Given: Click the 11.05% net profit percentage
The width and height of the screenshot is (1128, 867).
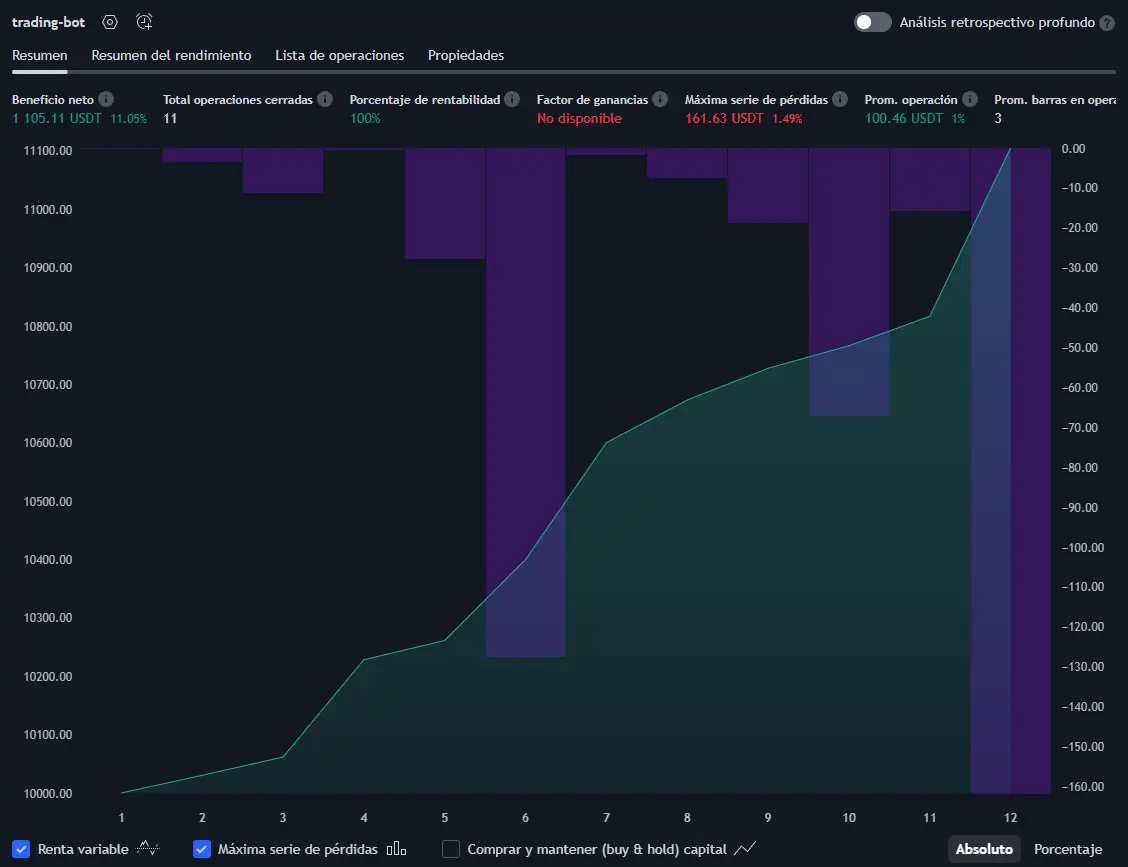Looking at the screenshot, I should [129, 119].
